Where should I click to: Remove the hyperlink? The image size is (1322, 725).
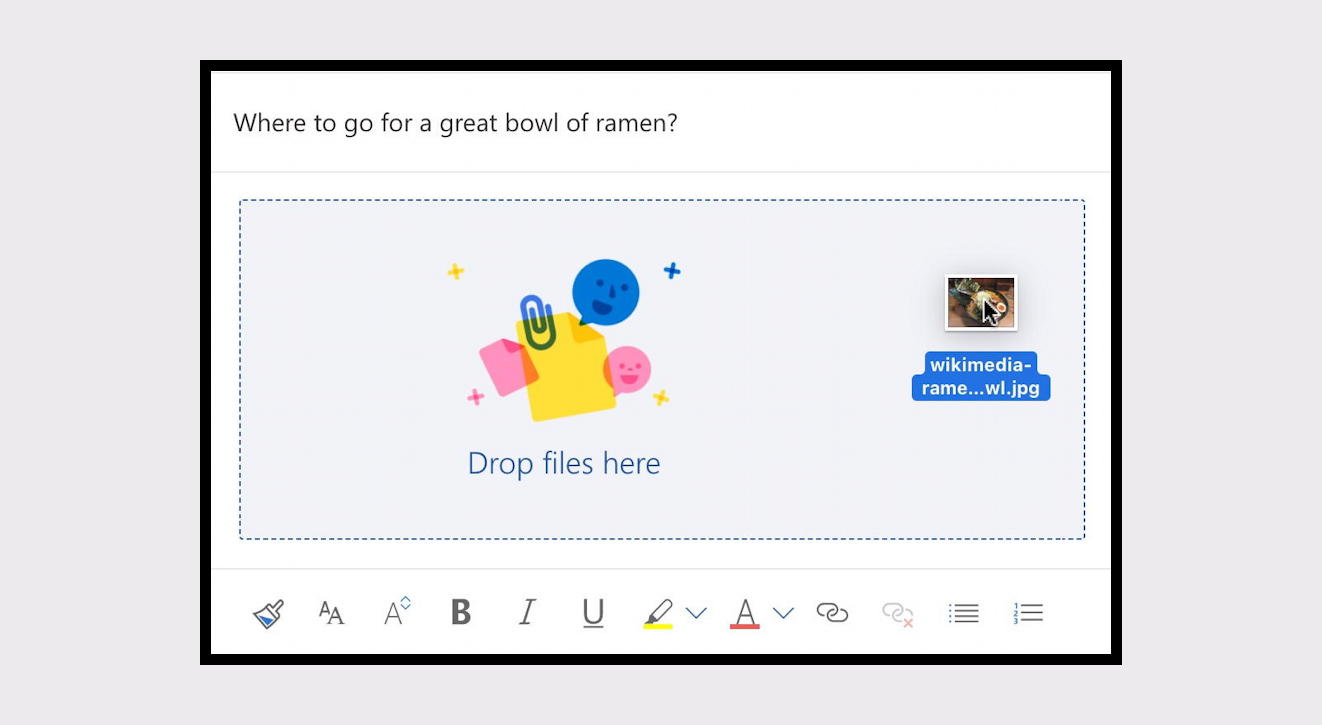pyautogui.click(x=896, y=613)
